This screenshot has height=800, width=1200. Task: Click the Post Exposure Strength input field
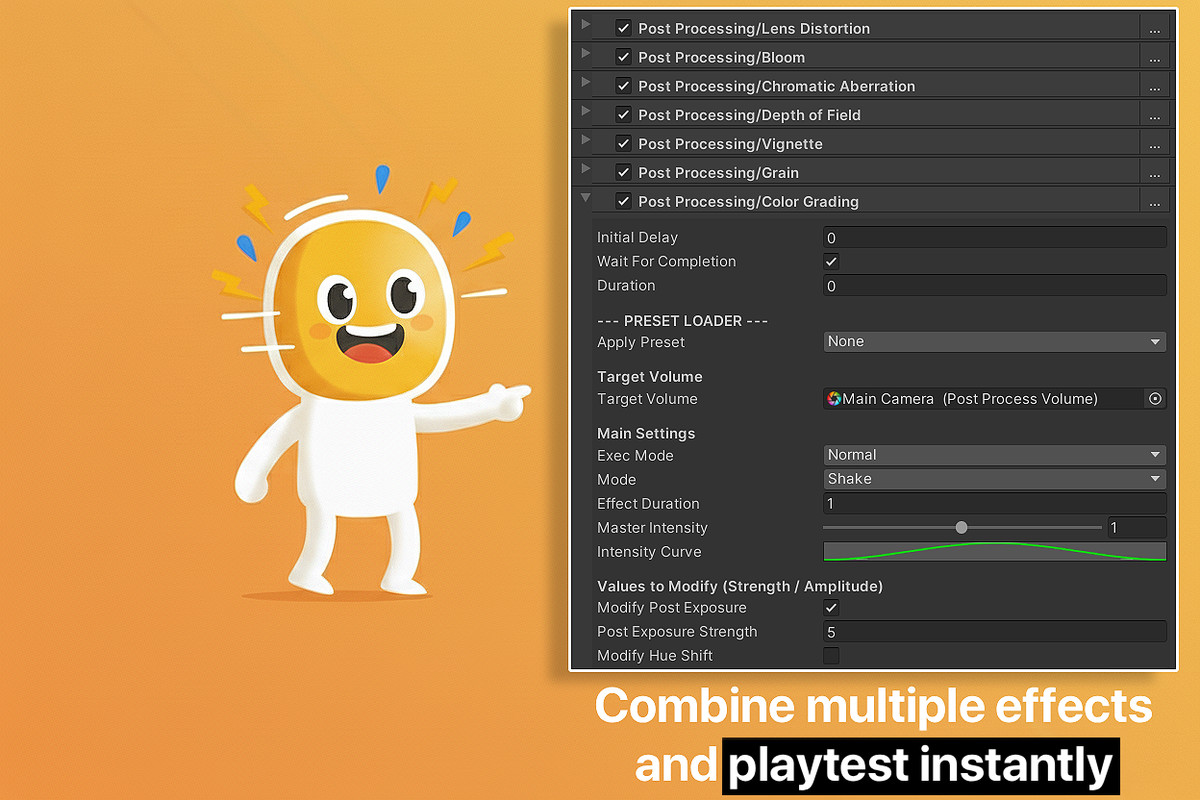[994, 631]
